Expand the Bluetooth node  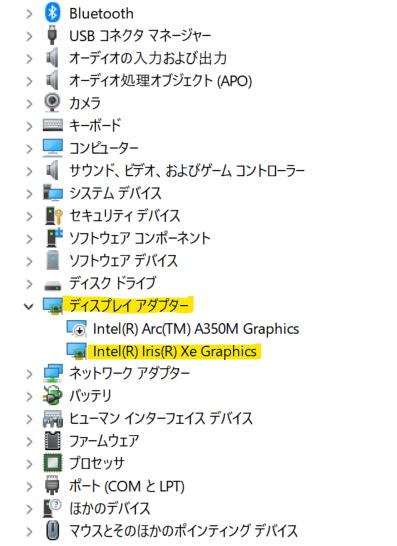pos(29,14)
